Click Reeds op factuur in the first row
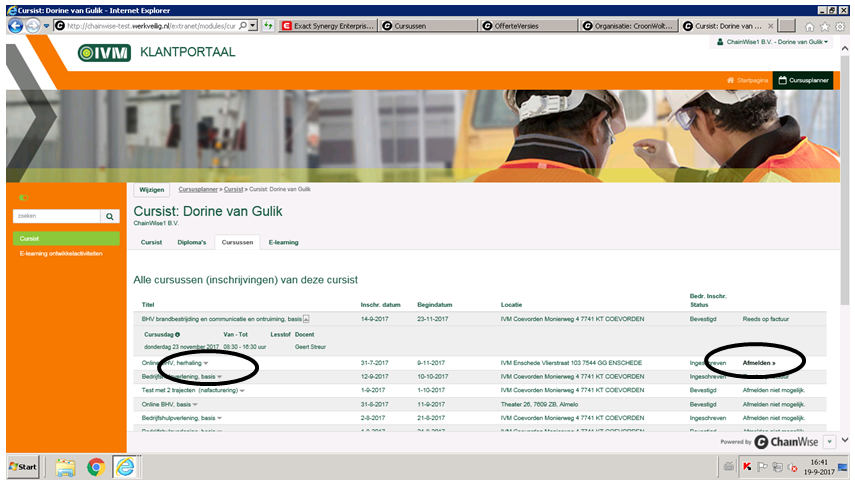This screenshot has width=855, height=484. (x=766, y=319)
